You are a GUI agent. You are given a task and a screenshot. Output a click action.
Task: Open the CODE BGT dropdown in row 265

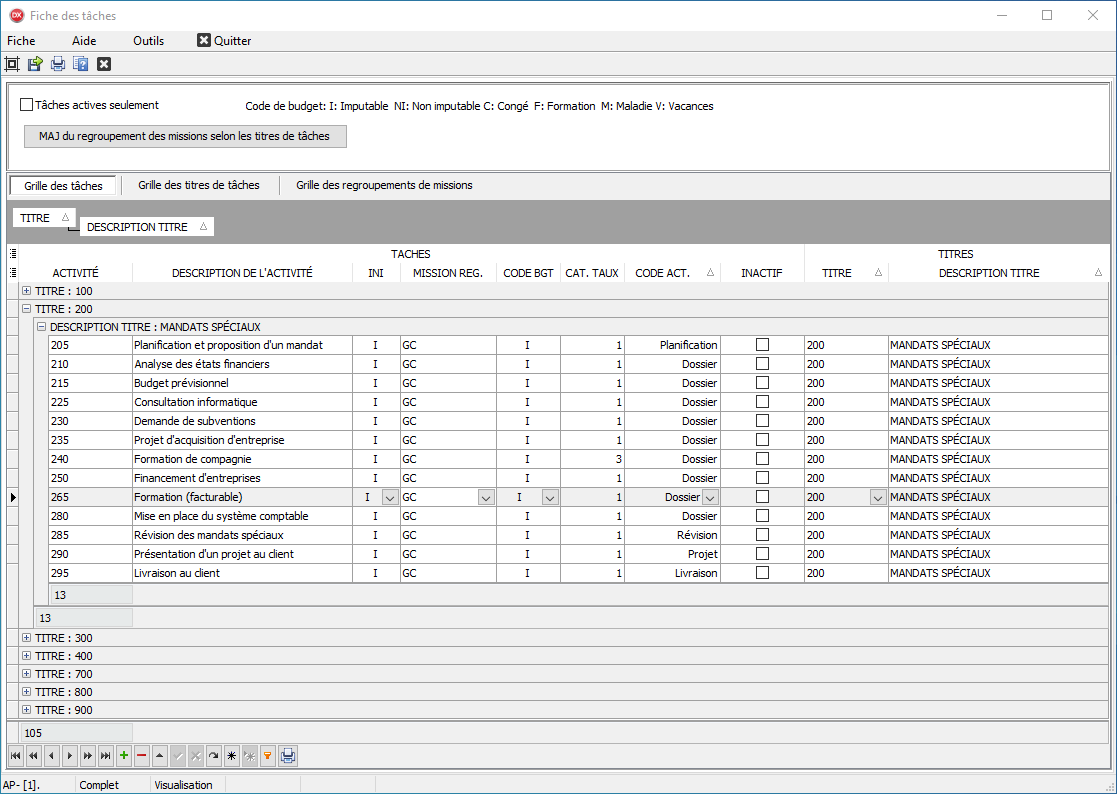tap(550, 498)
